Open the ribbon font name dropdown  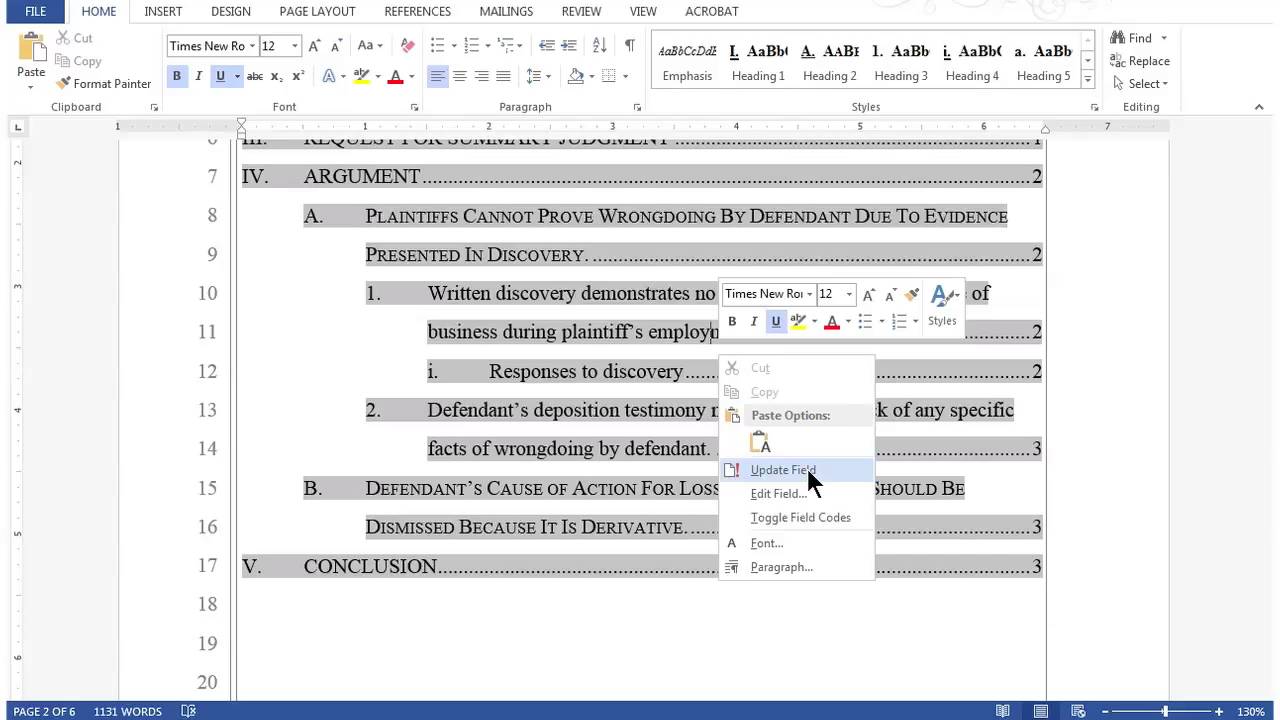coord(252,46)
